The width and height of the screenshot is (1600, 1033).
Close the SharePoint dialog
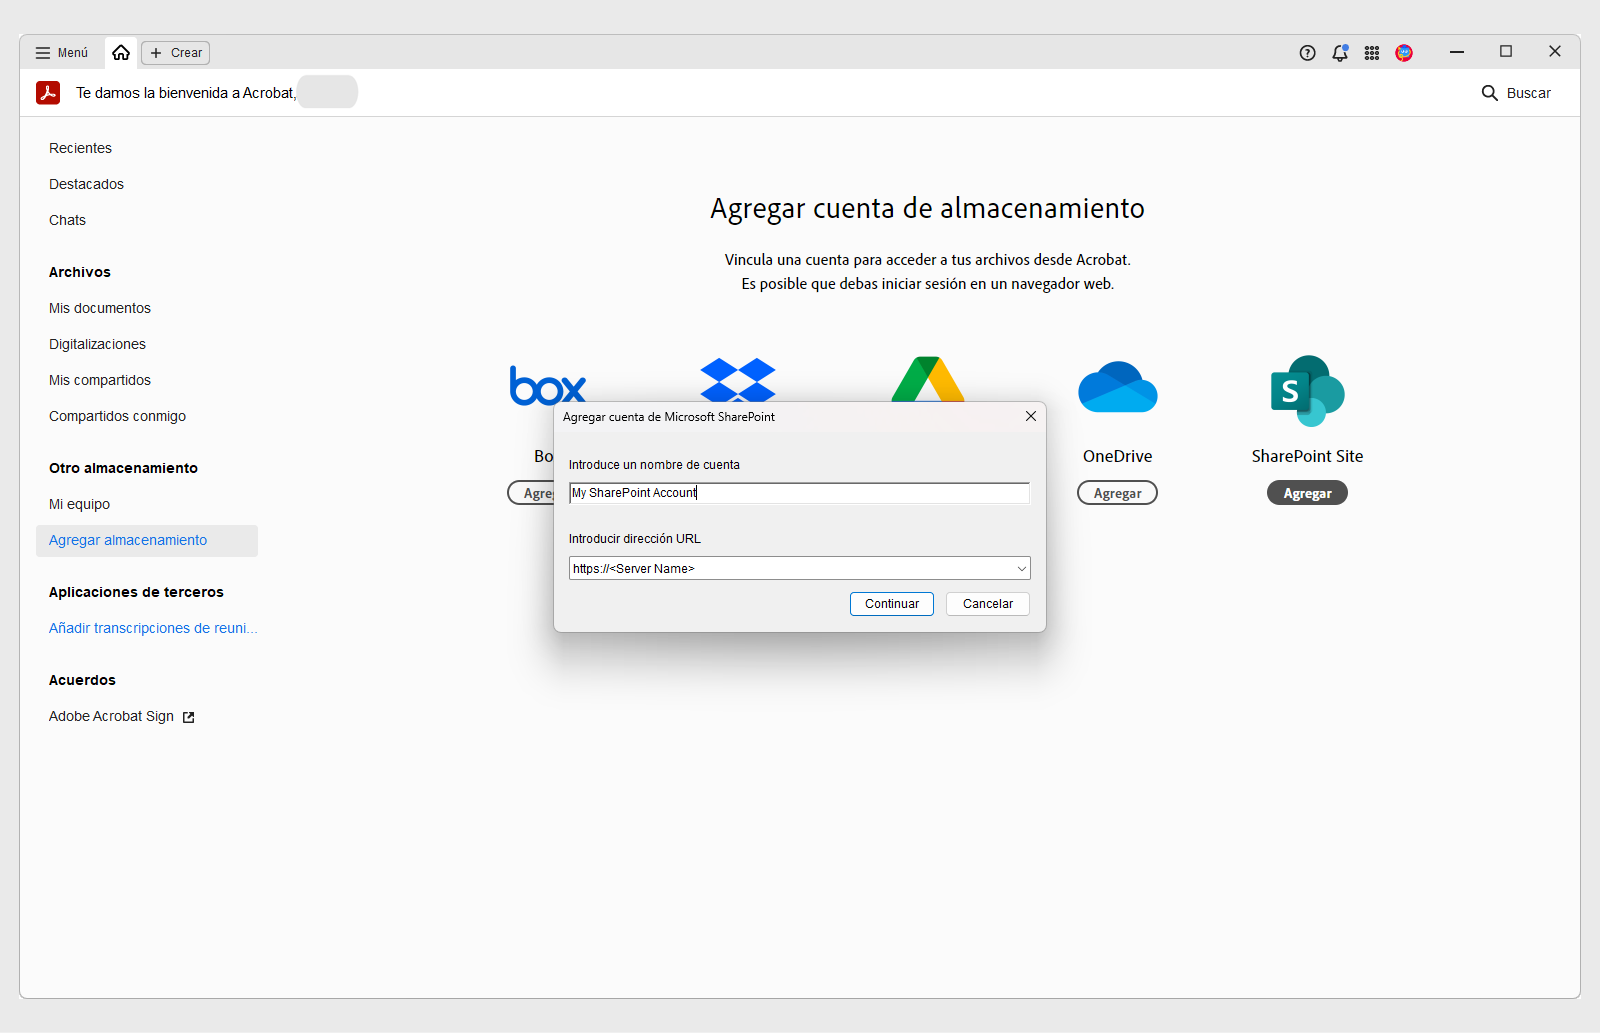[1030, 416]
